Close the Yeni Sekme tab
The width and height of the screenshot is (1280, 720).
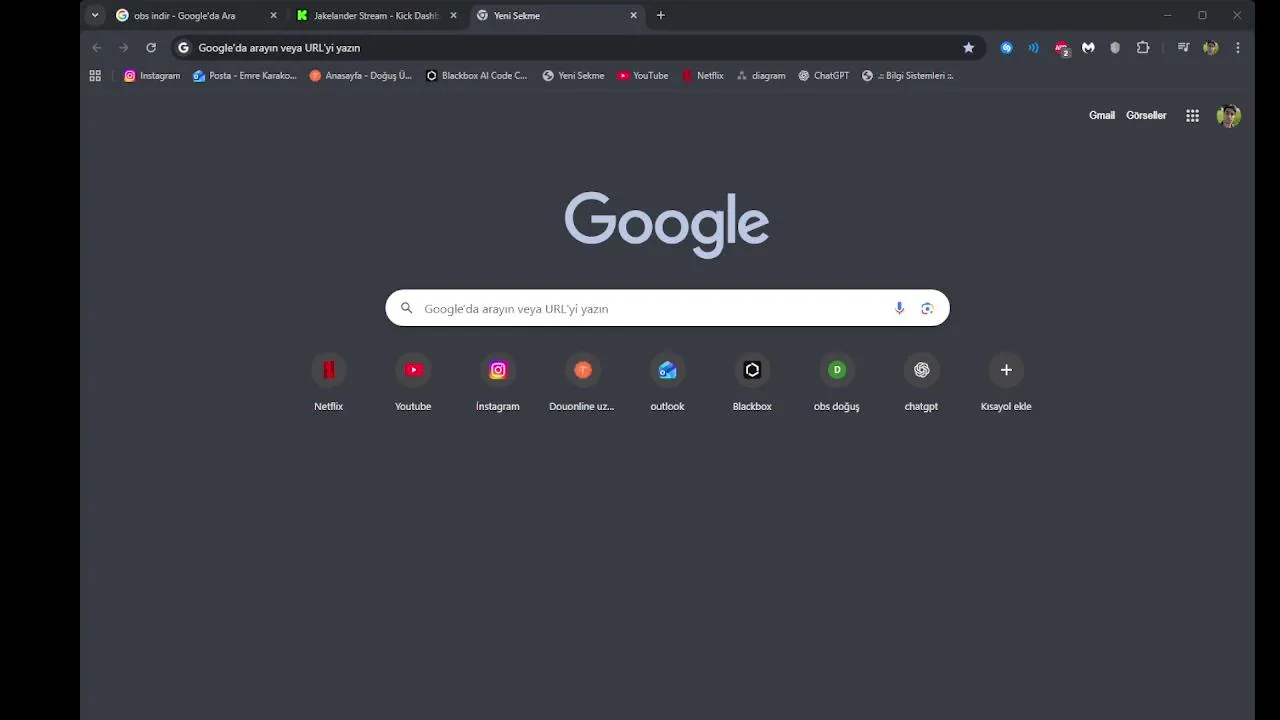click(x=633, y=15)
